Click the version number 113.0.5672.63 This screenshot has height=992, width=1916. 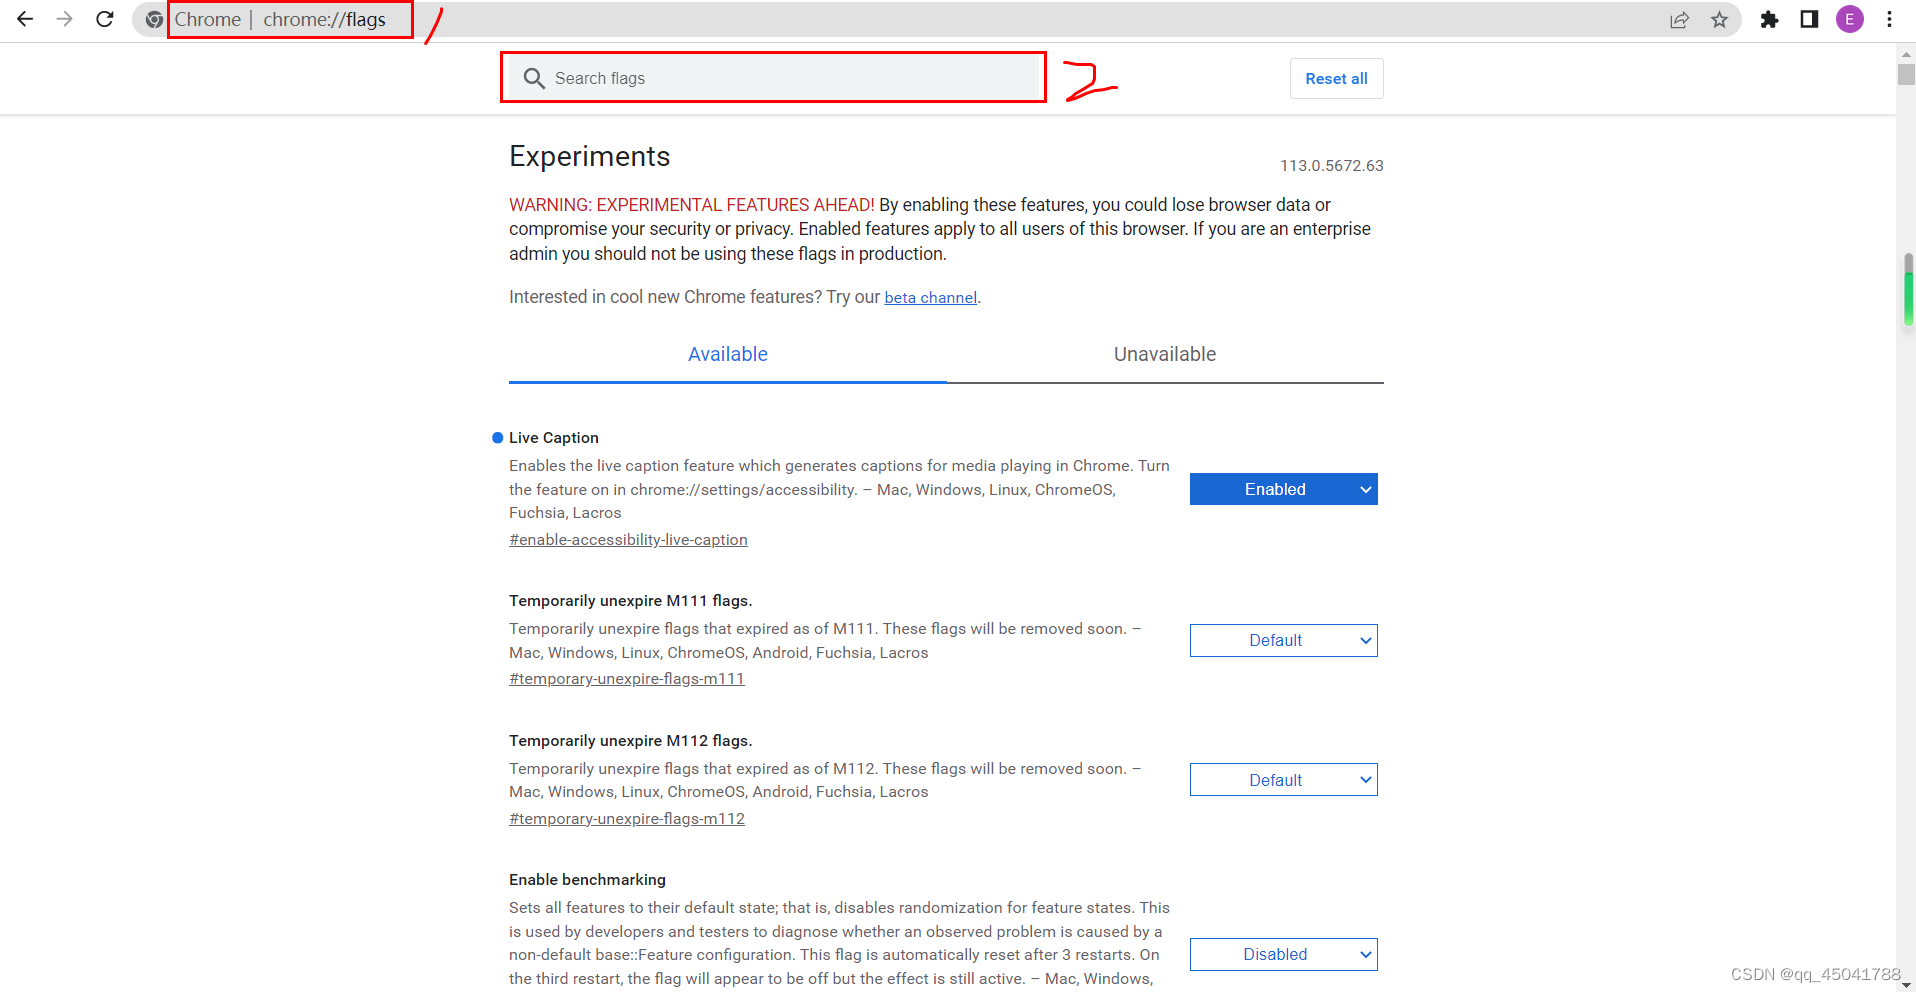(1331, 165)
